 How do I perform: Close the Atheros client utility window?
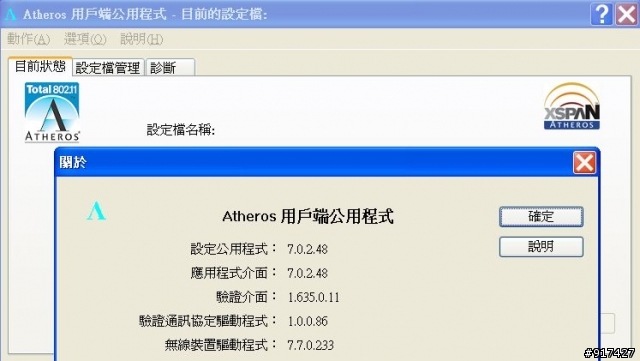tap(626, 14)
